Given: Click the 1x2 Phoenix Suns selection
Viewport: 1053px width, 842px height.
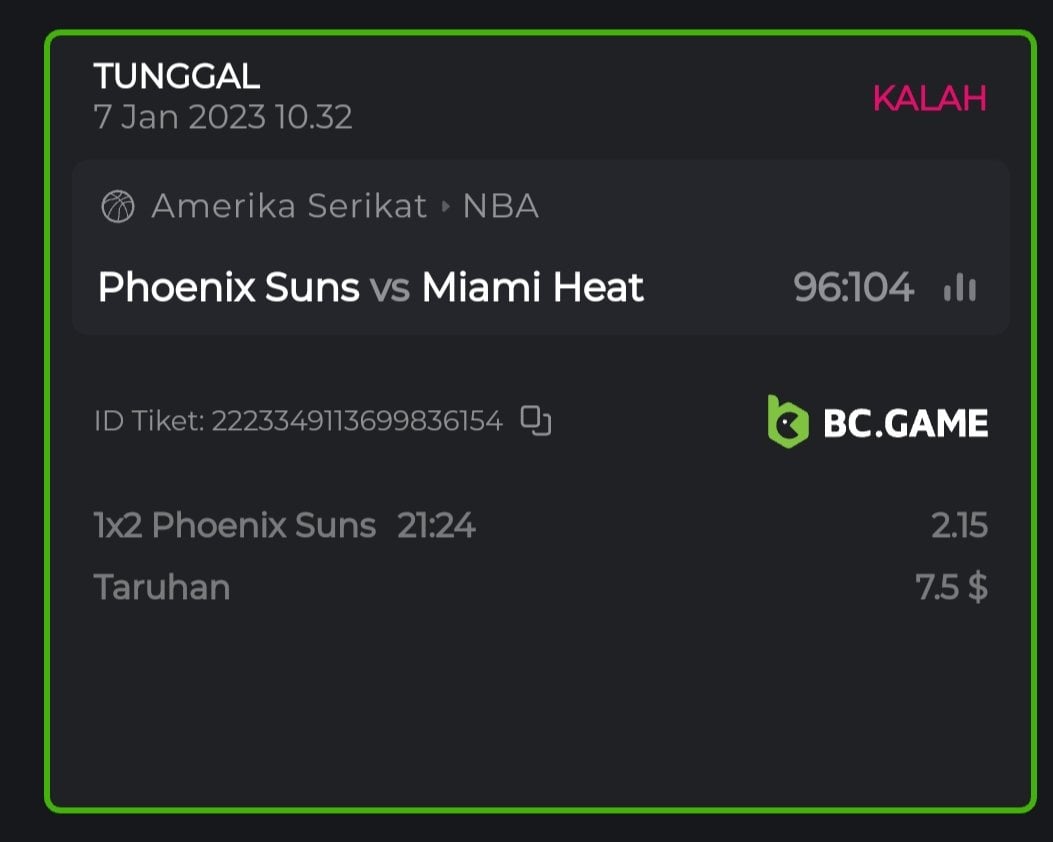Looking at the screenshot, I should (x=235, y=525).
